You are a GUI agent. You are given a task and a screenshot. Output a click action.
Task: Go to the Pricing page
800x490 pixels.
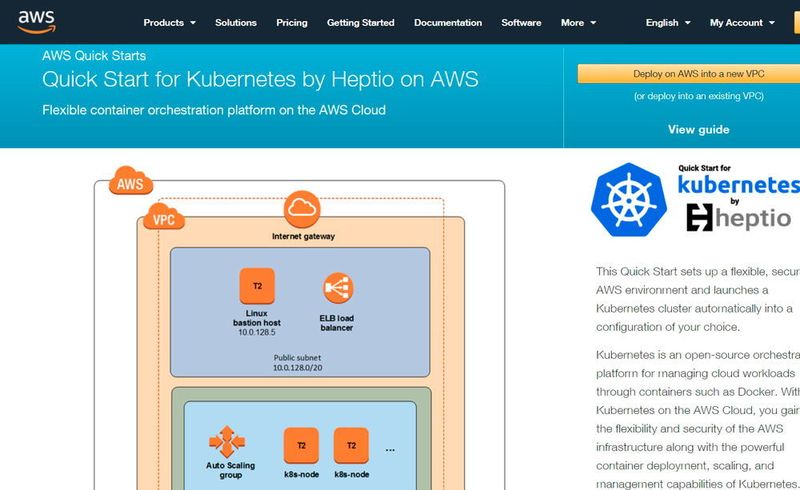pyautogui.click(x=292, y=22)
